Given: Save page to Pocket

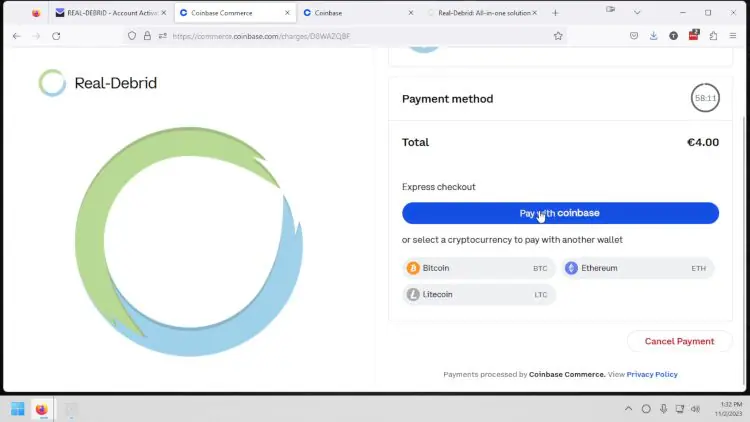Looking at the screenshot, I should (634, 36).
